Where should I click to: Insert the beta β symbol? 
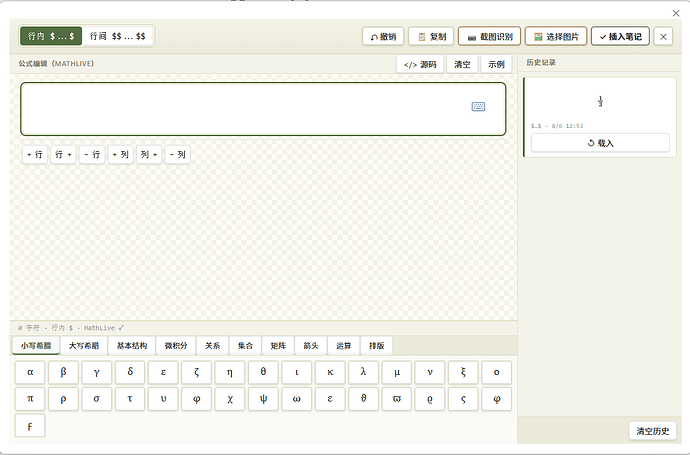[63, 372]
